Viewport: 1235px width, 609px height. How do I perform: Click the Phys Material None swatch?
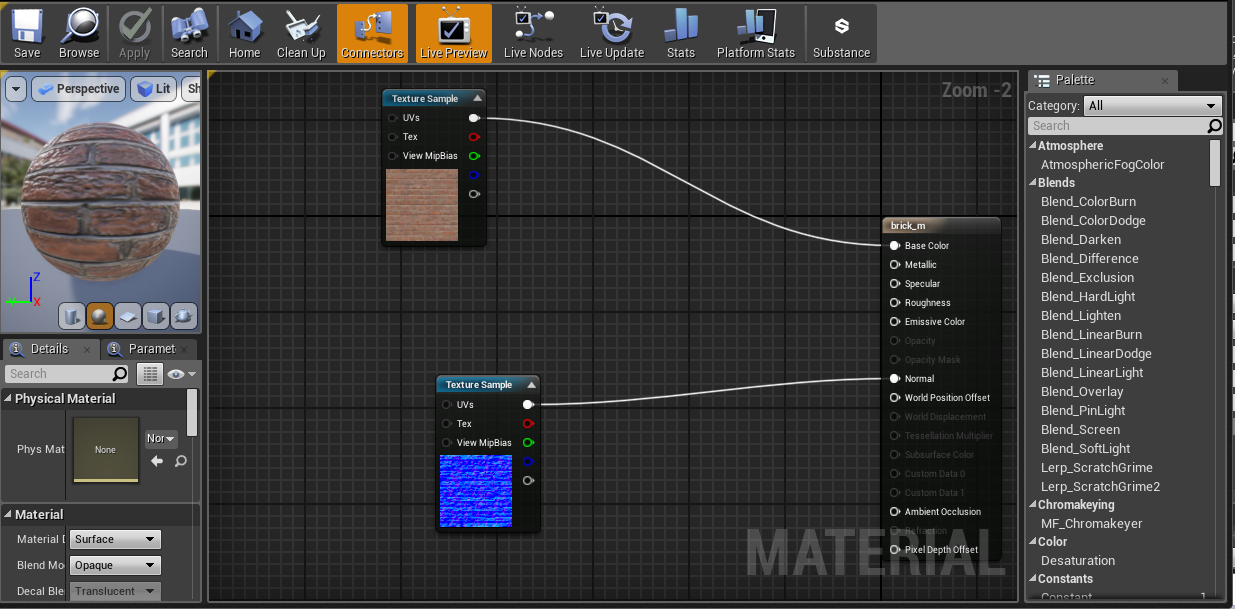104,449
